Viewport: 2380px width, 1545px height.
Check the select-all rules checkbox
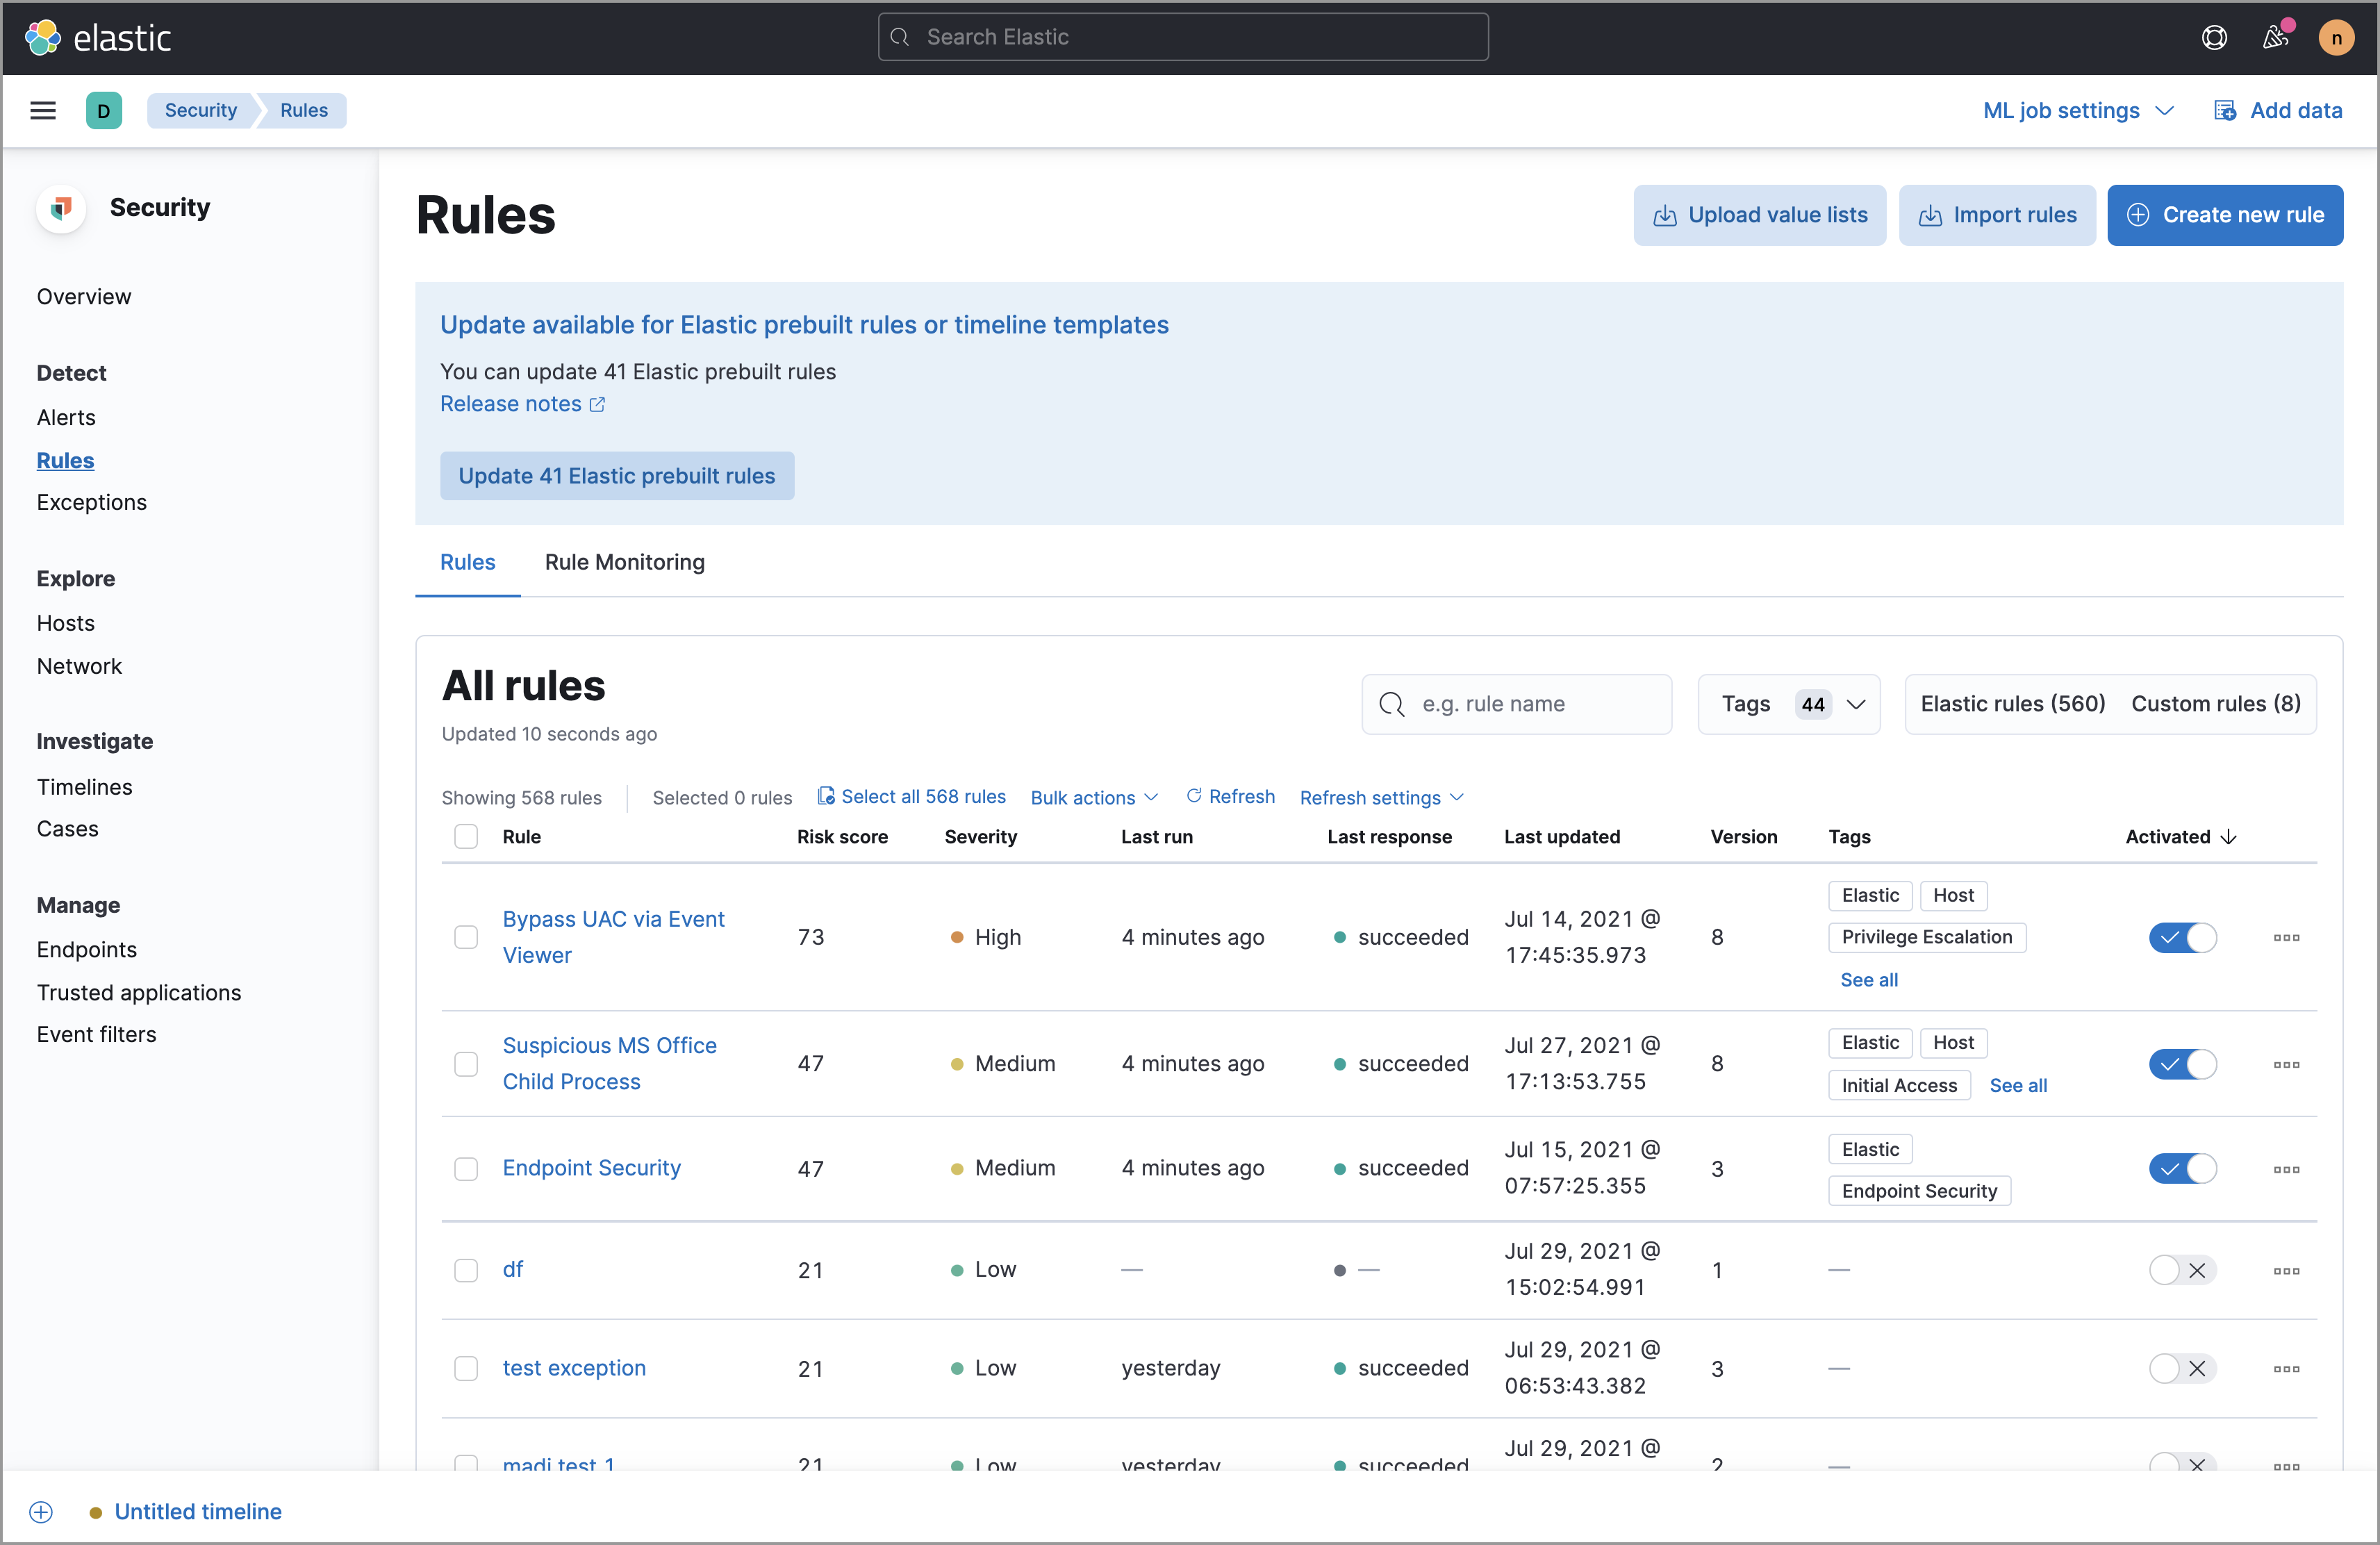pos(466,837)
